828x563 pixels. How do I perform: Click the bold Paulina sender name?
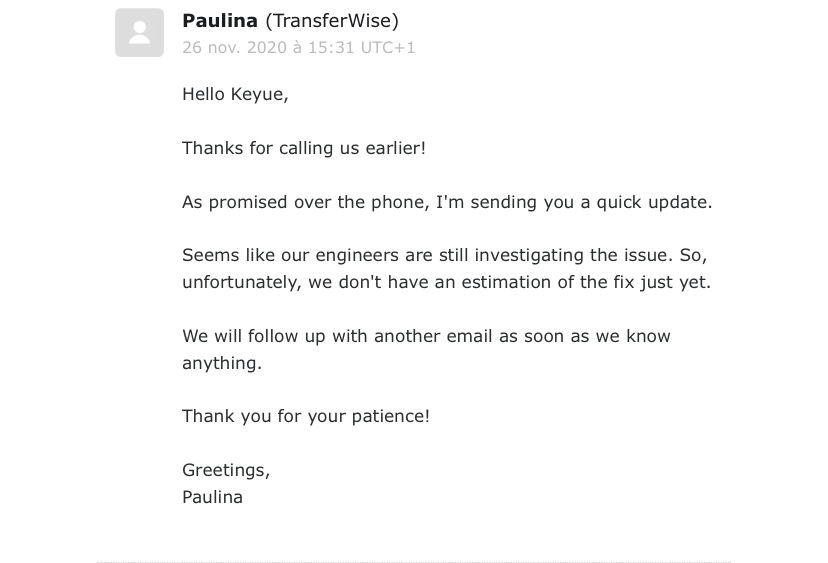coord(220,21)
